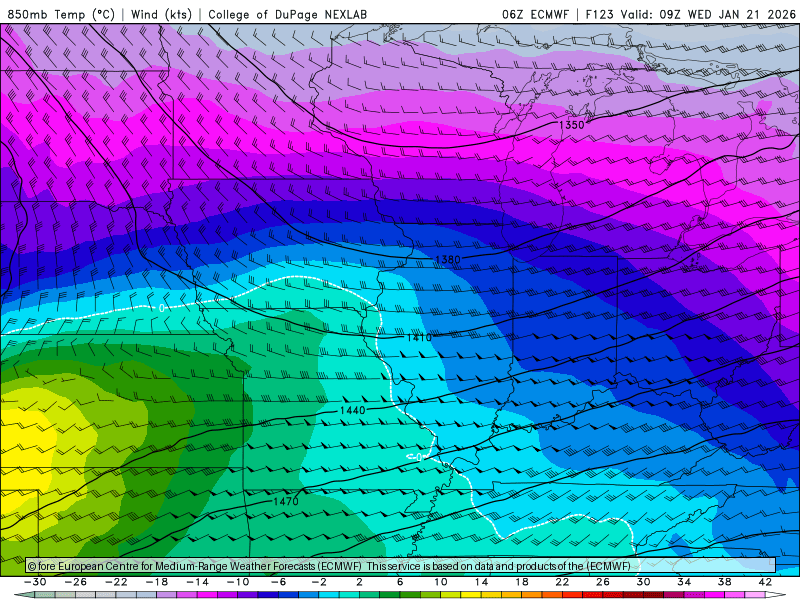The height and width of the screenshot is (600, 800).
Task: Click the 38 color scale label
Action: (724, 582)
